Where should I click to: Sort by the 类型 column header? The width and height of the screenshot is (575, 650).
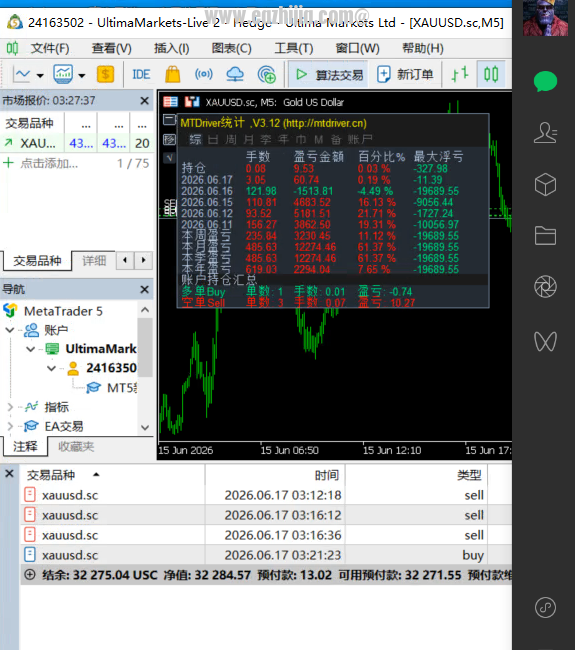pos(469,475)
